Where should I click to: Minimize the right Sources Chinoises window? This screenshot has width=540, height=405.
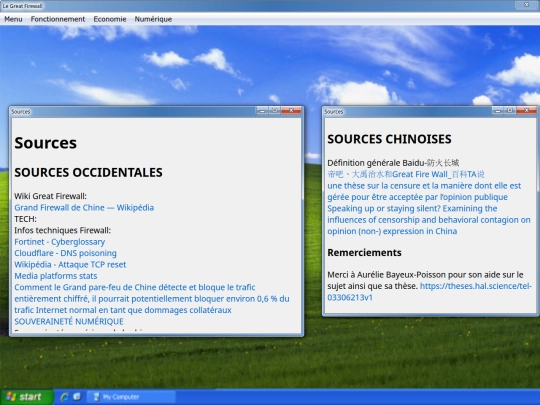pos(498,111)
